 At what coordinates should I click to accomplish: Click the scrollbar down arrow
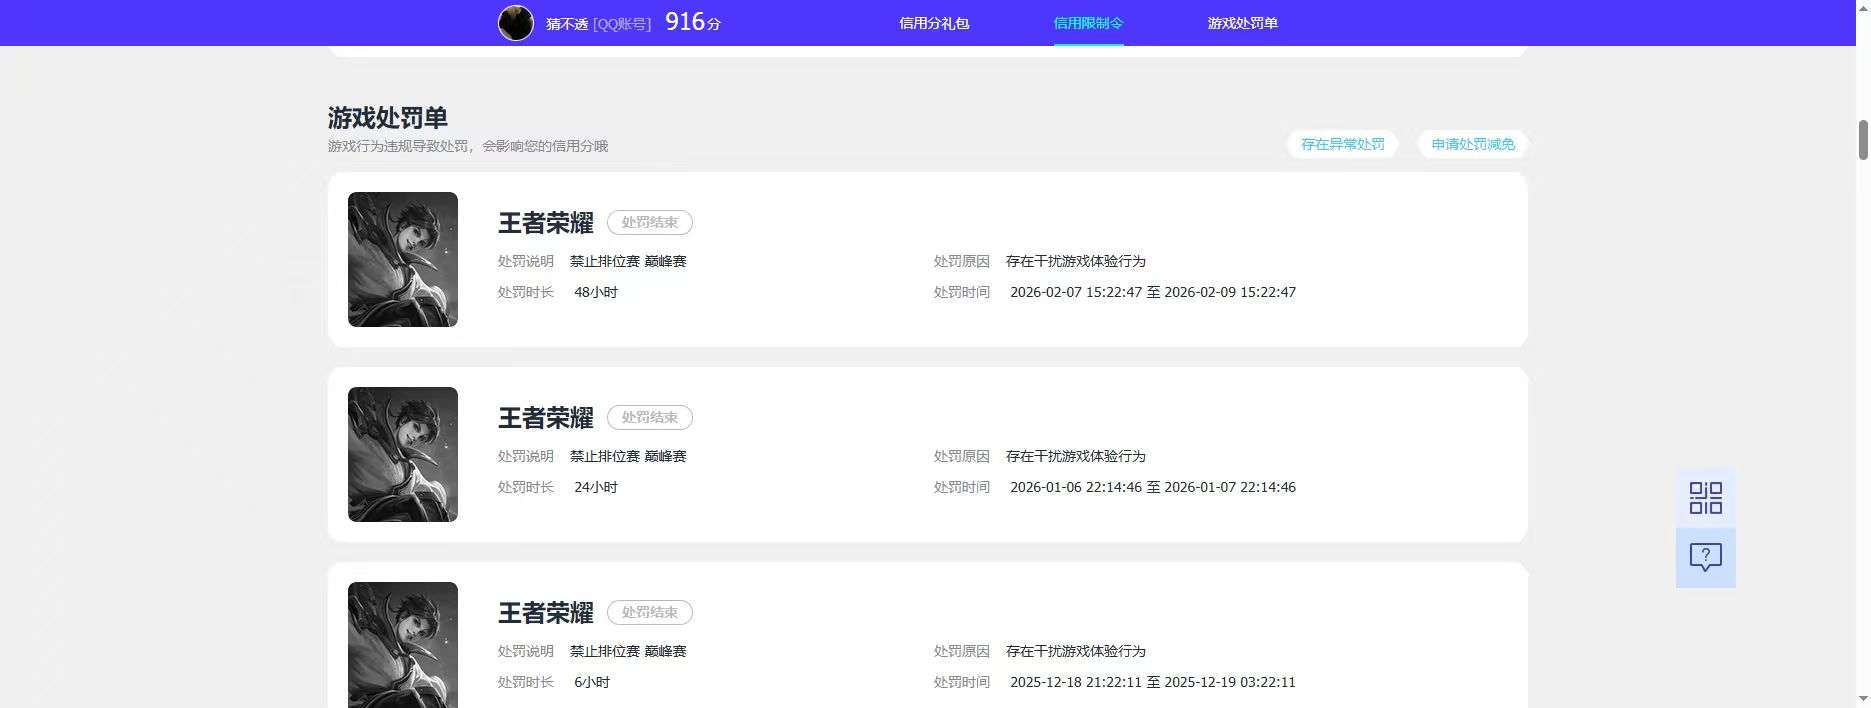click(1863, 699)
